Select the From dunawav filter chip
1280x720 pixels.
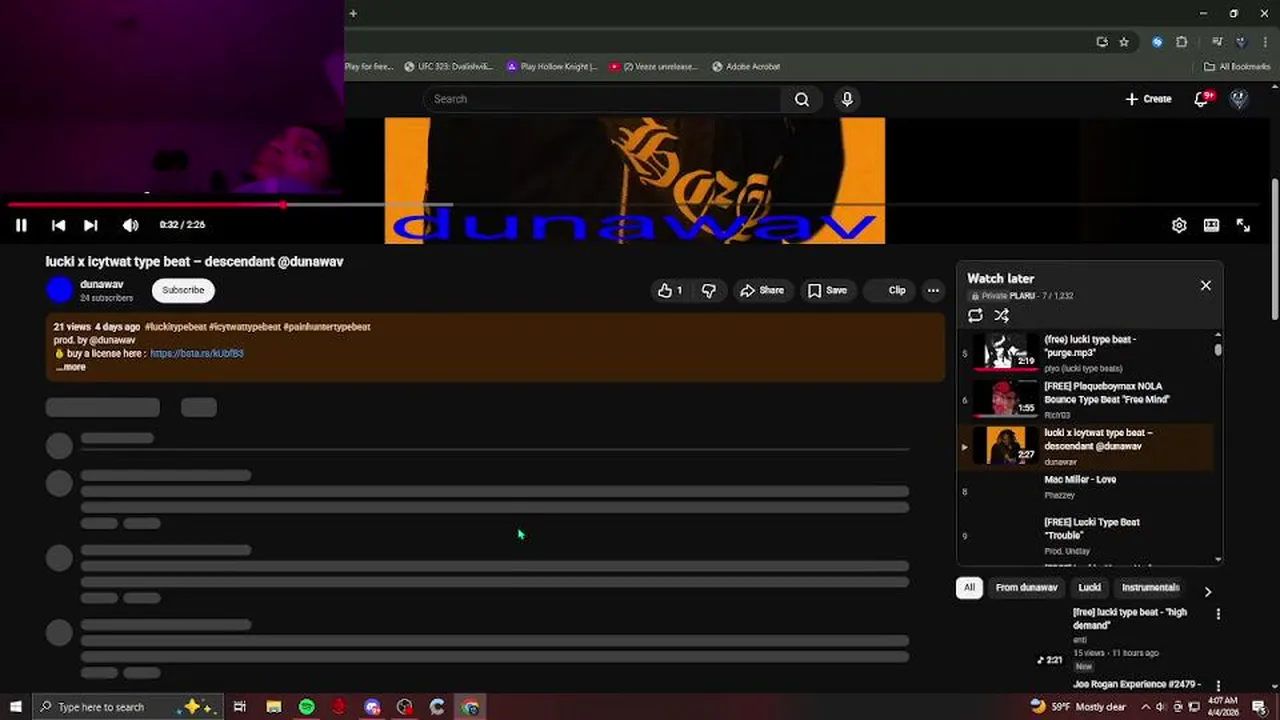1026,588
